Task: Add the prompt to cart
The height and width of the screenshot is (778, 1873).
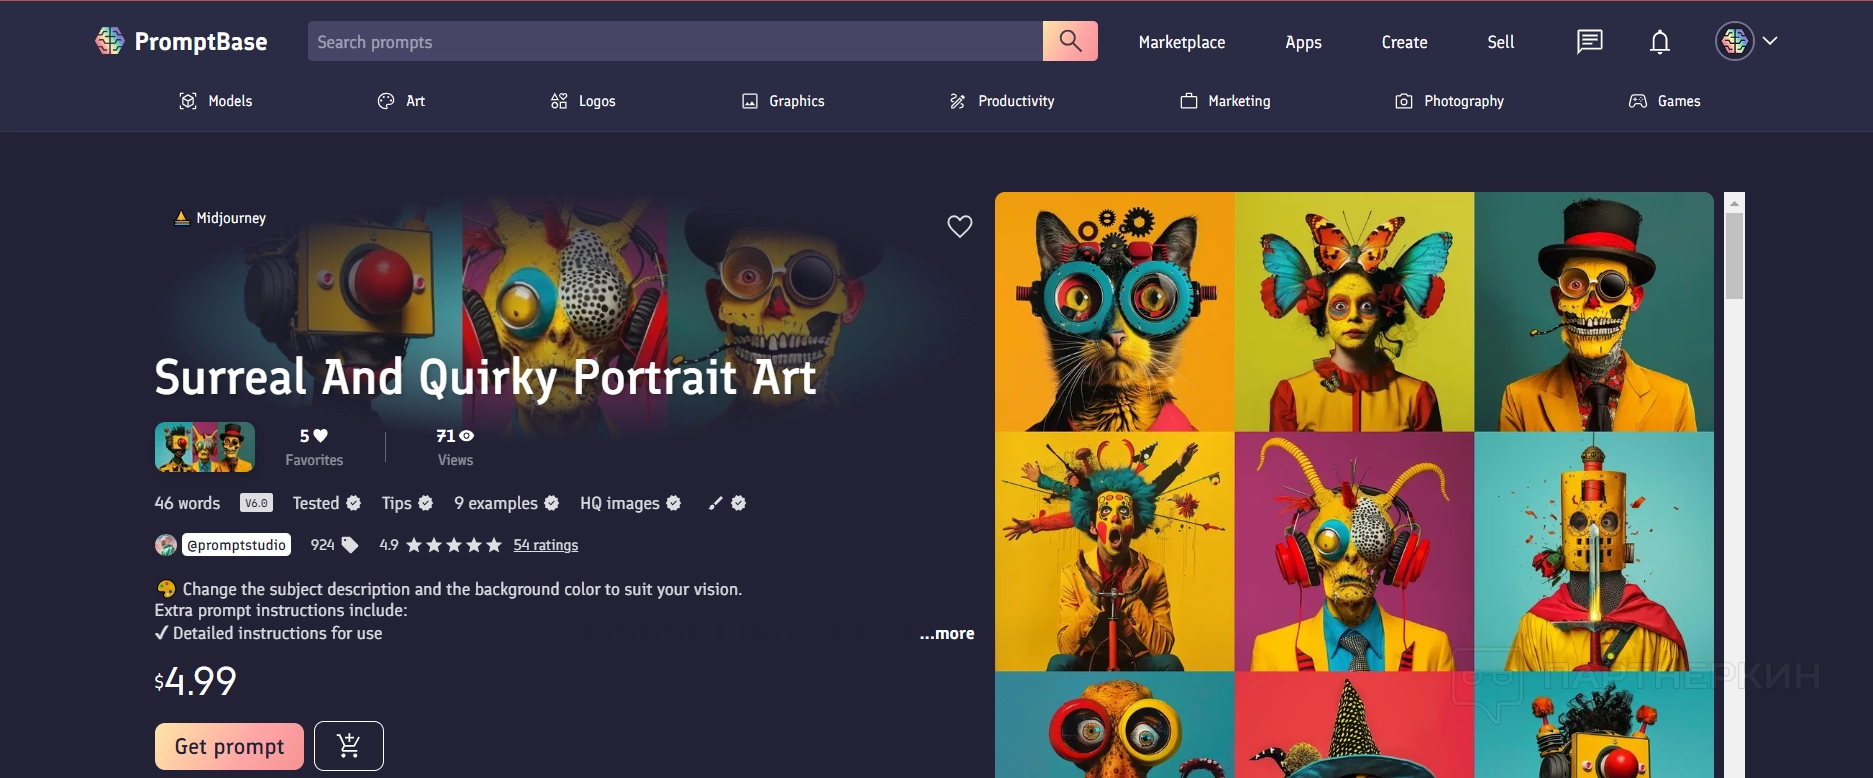Action: coord(349,746)
